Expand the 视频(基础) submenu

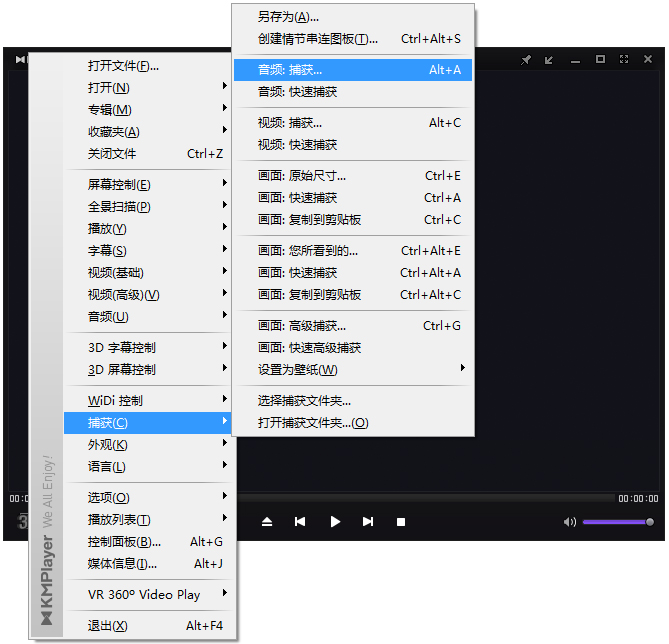pyautogui.click(x=148, y=272)
